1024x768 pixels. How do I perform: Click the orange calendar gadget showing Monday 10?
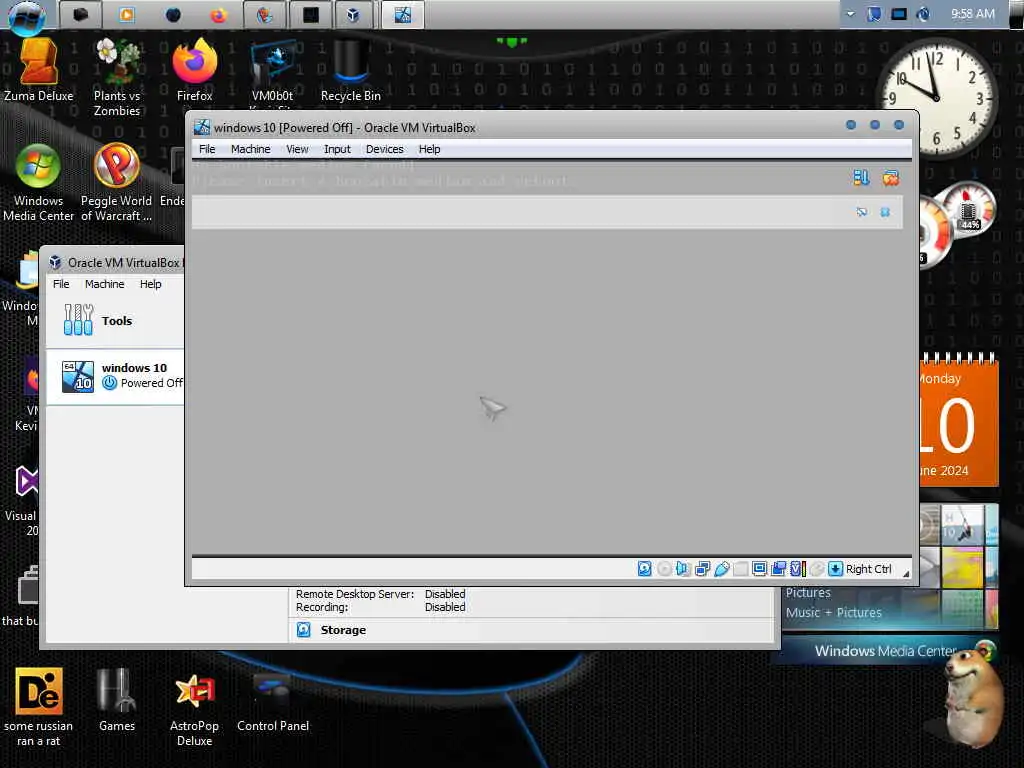(959, 421)
